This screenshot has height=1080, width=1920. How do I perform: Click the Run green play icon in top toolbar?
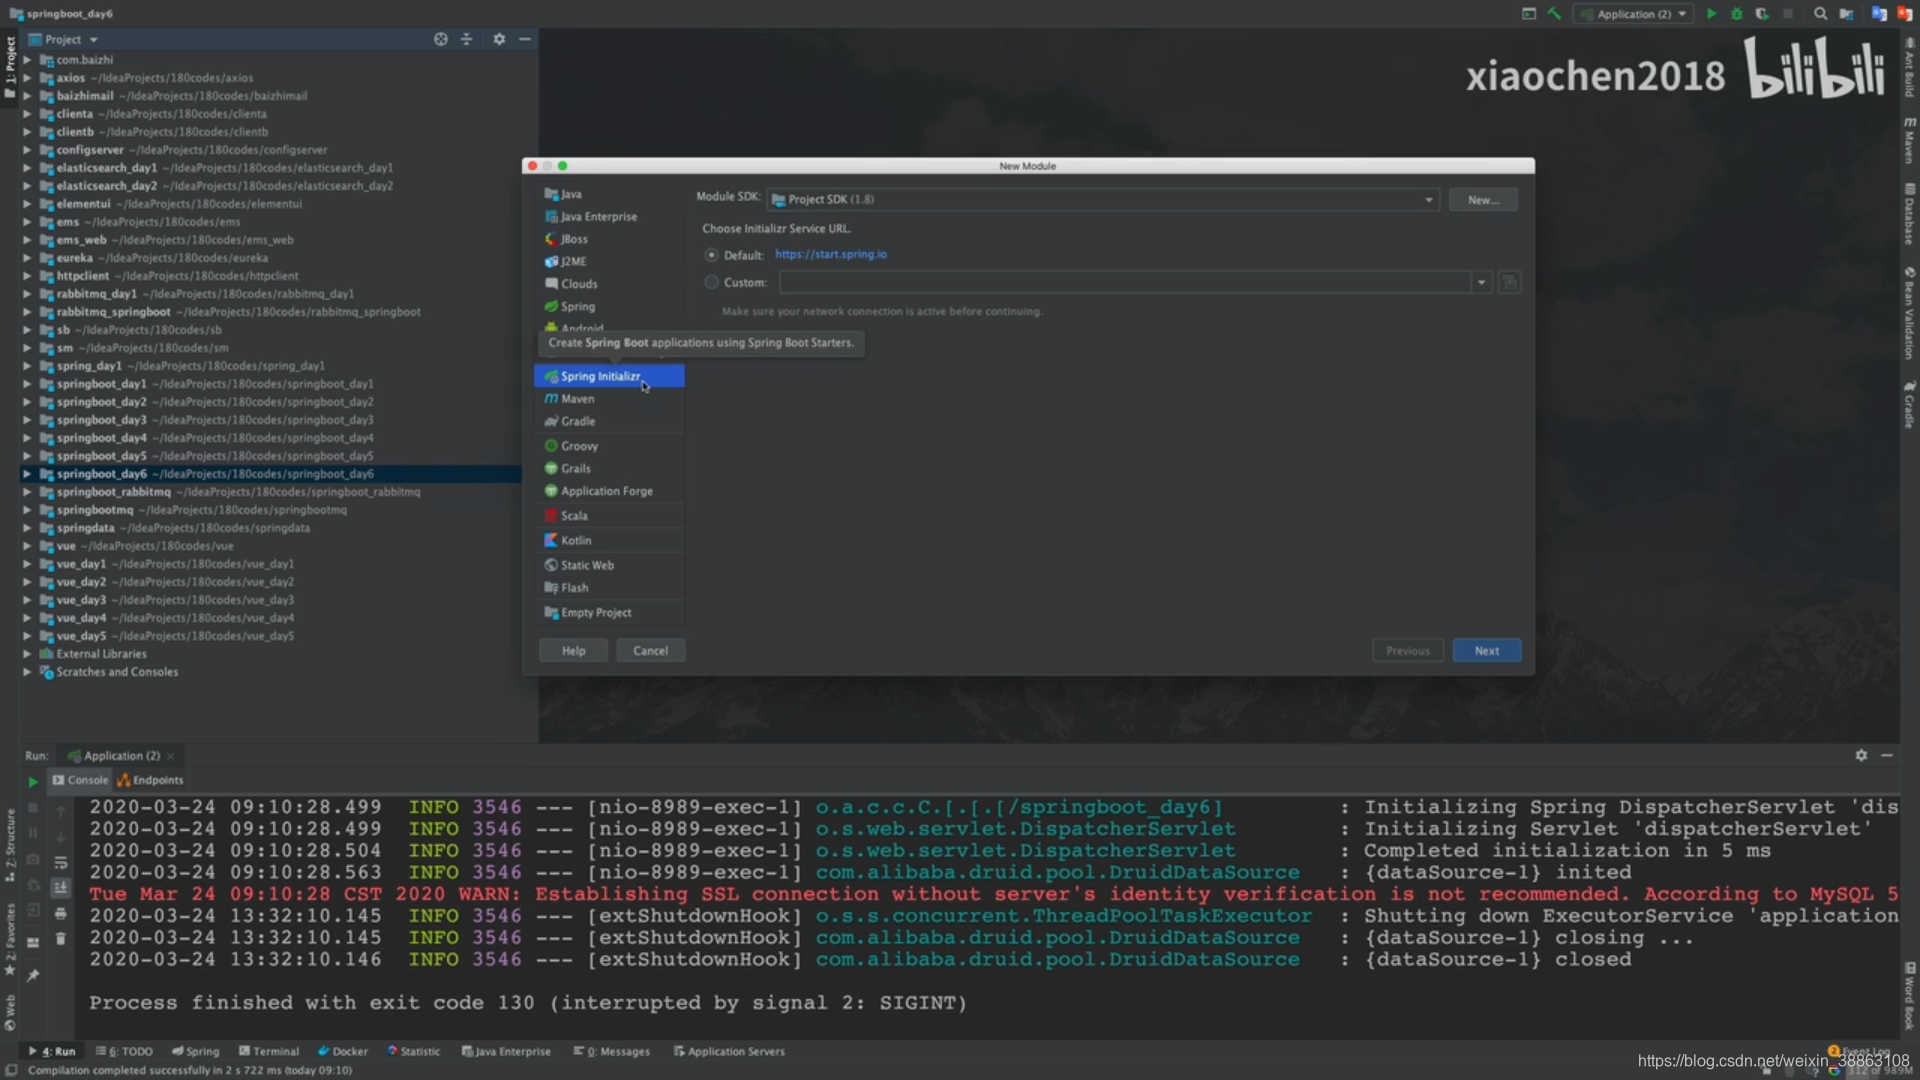pyautogui.click(x=1711, y=14)
